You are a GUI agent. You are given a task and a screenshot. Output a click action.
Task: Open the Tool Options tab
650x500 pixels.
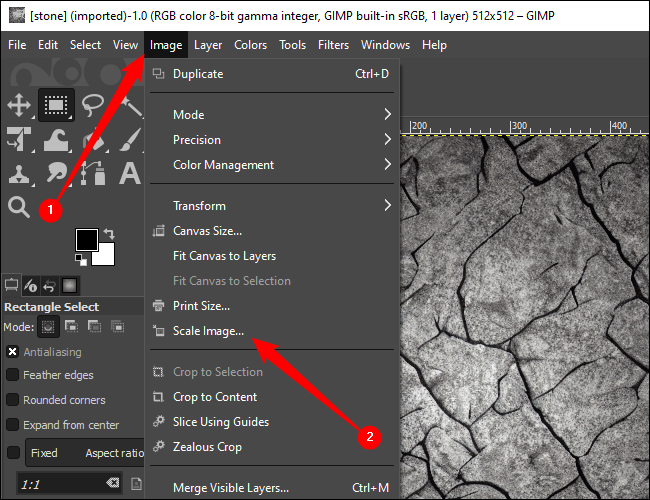(11, 285)
